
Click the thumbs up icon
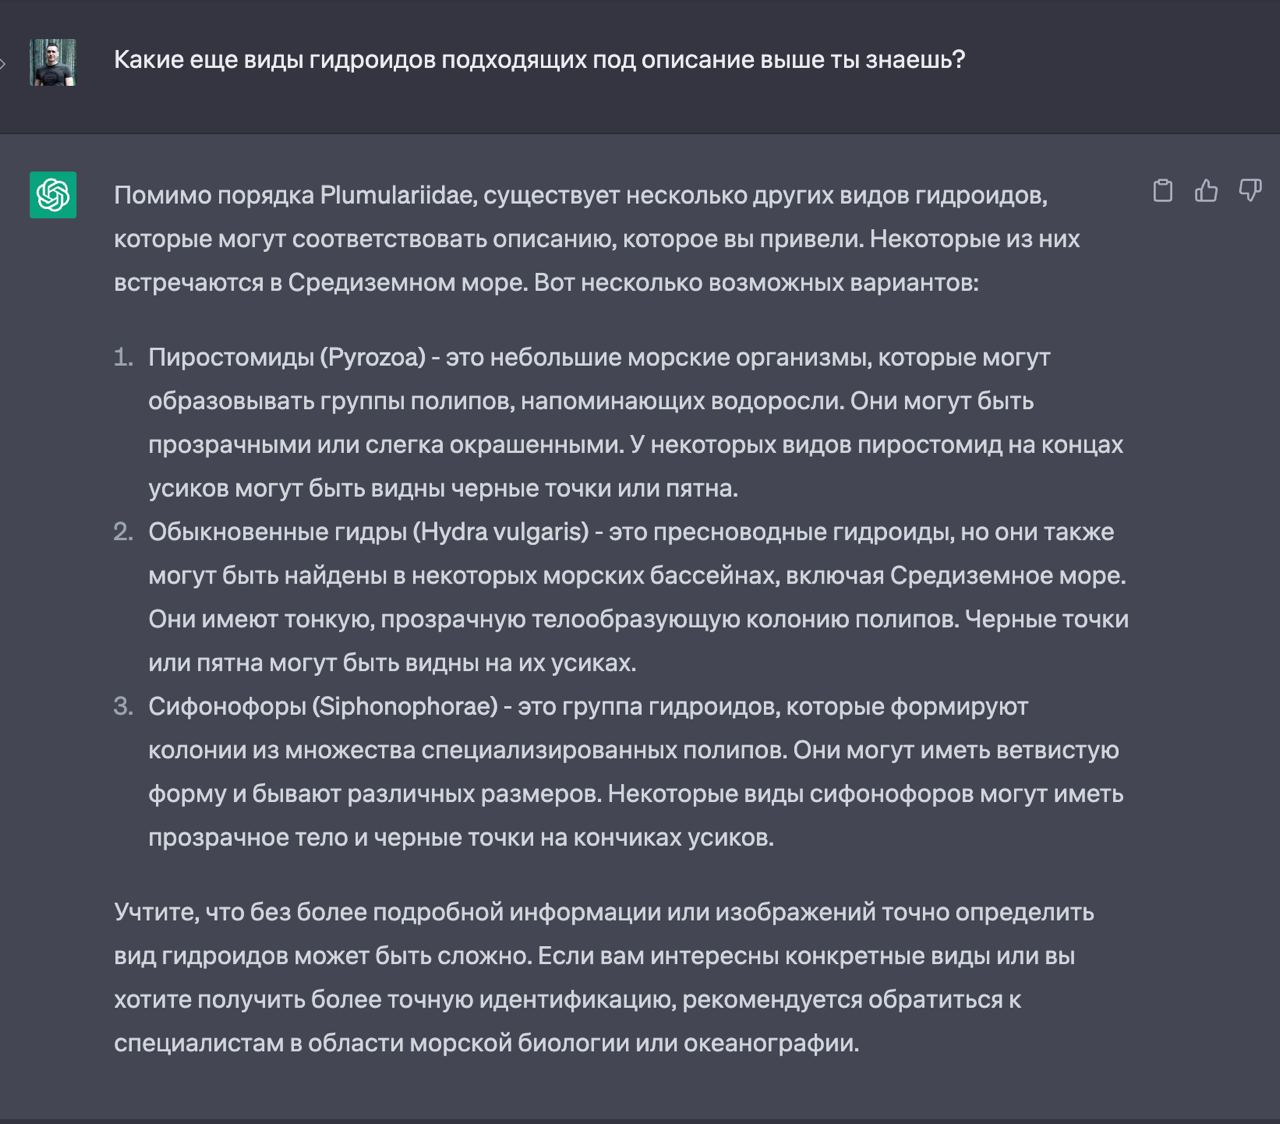pos(1206,190)
